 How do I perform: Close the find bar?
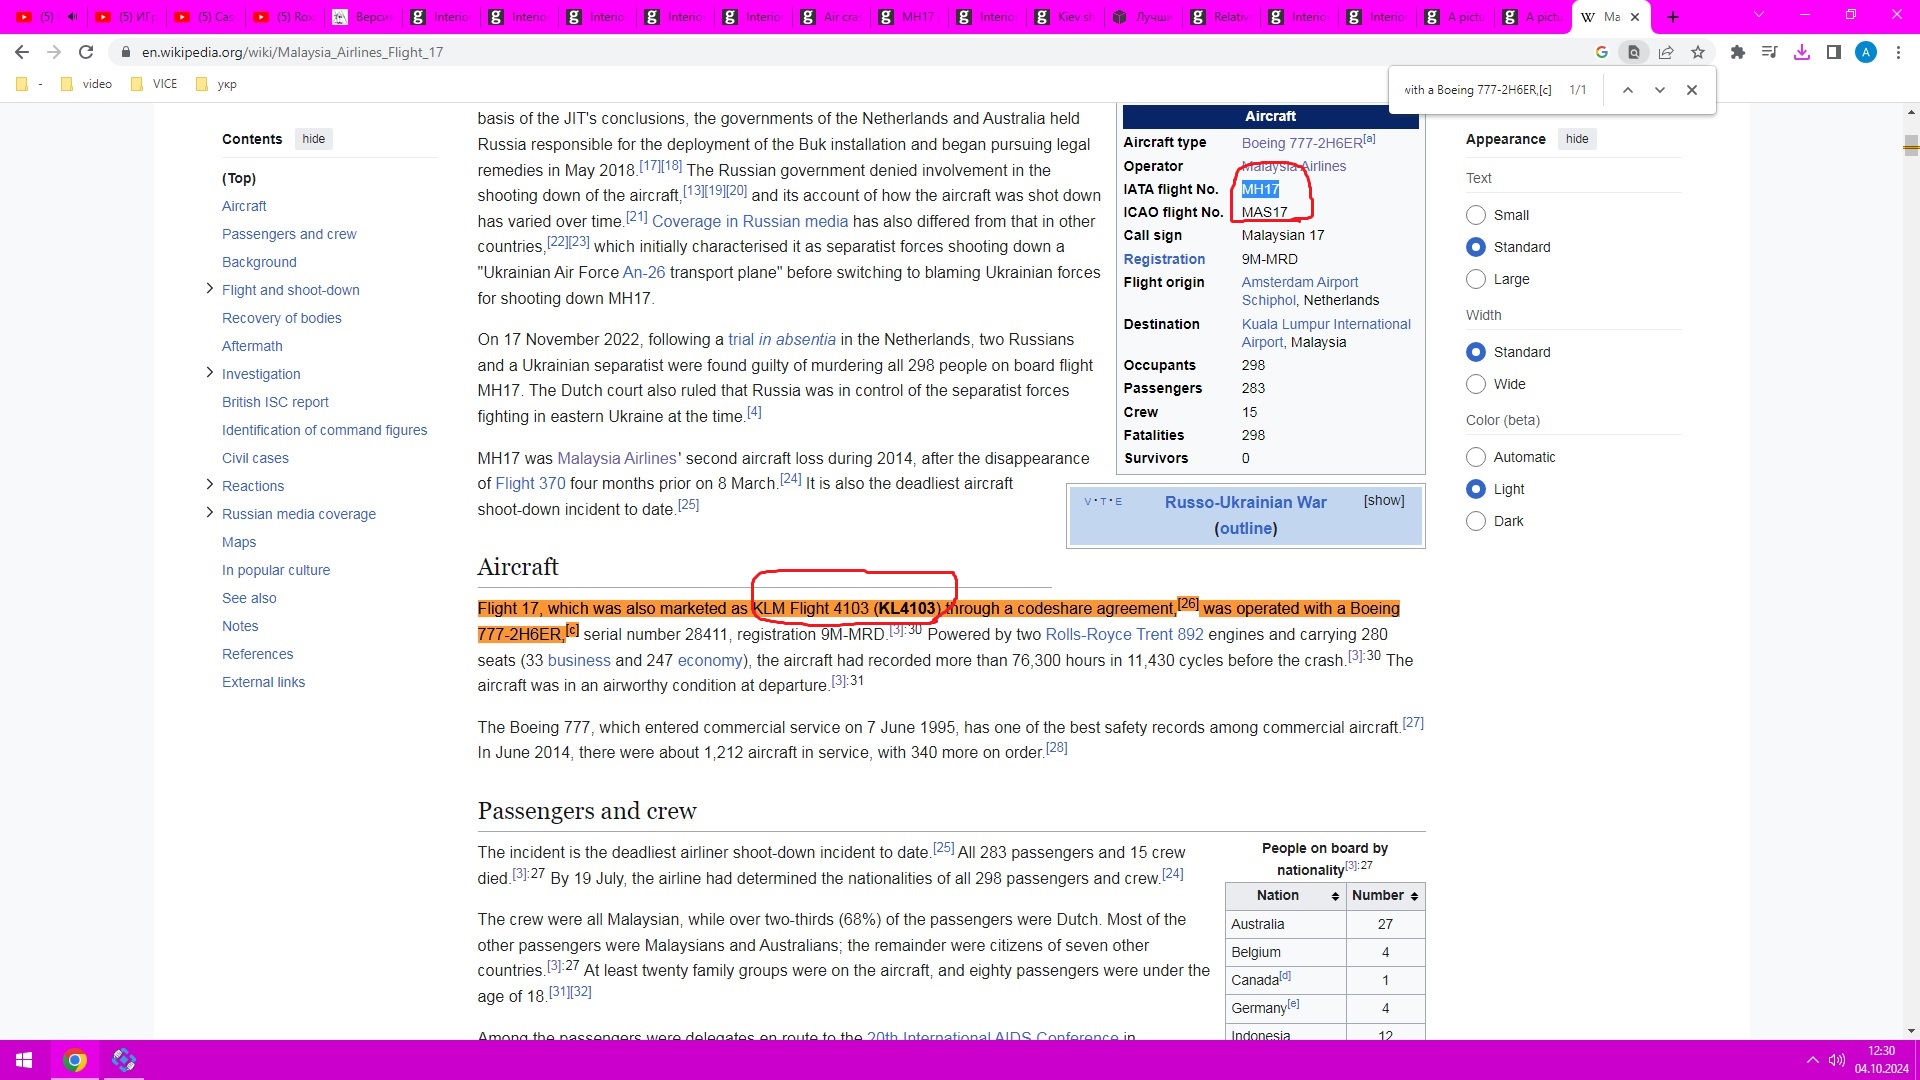point(1692,90)
